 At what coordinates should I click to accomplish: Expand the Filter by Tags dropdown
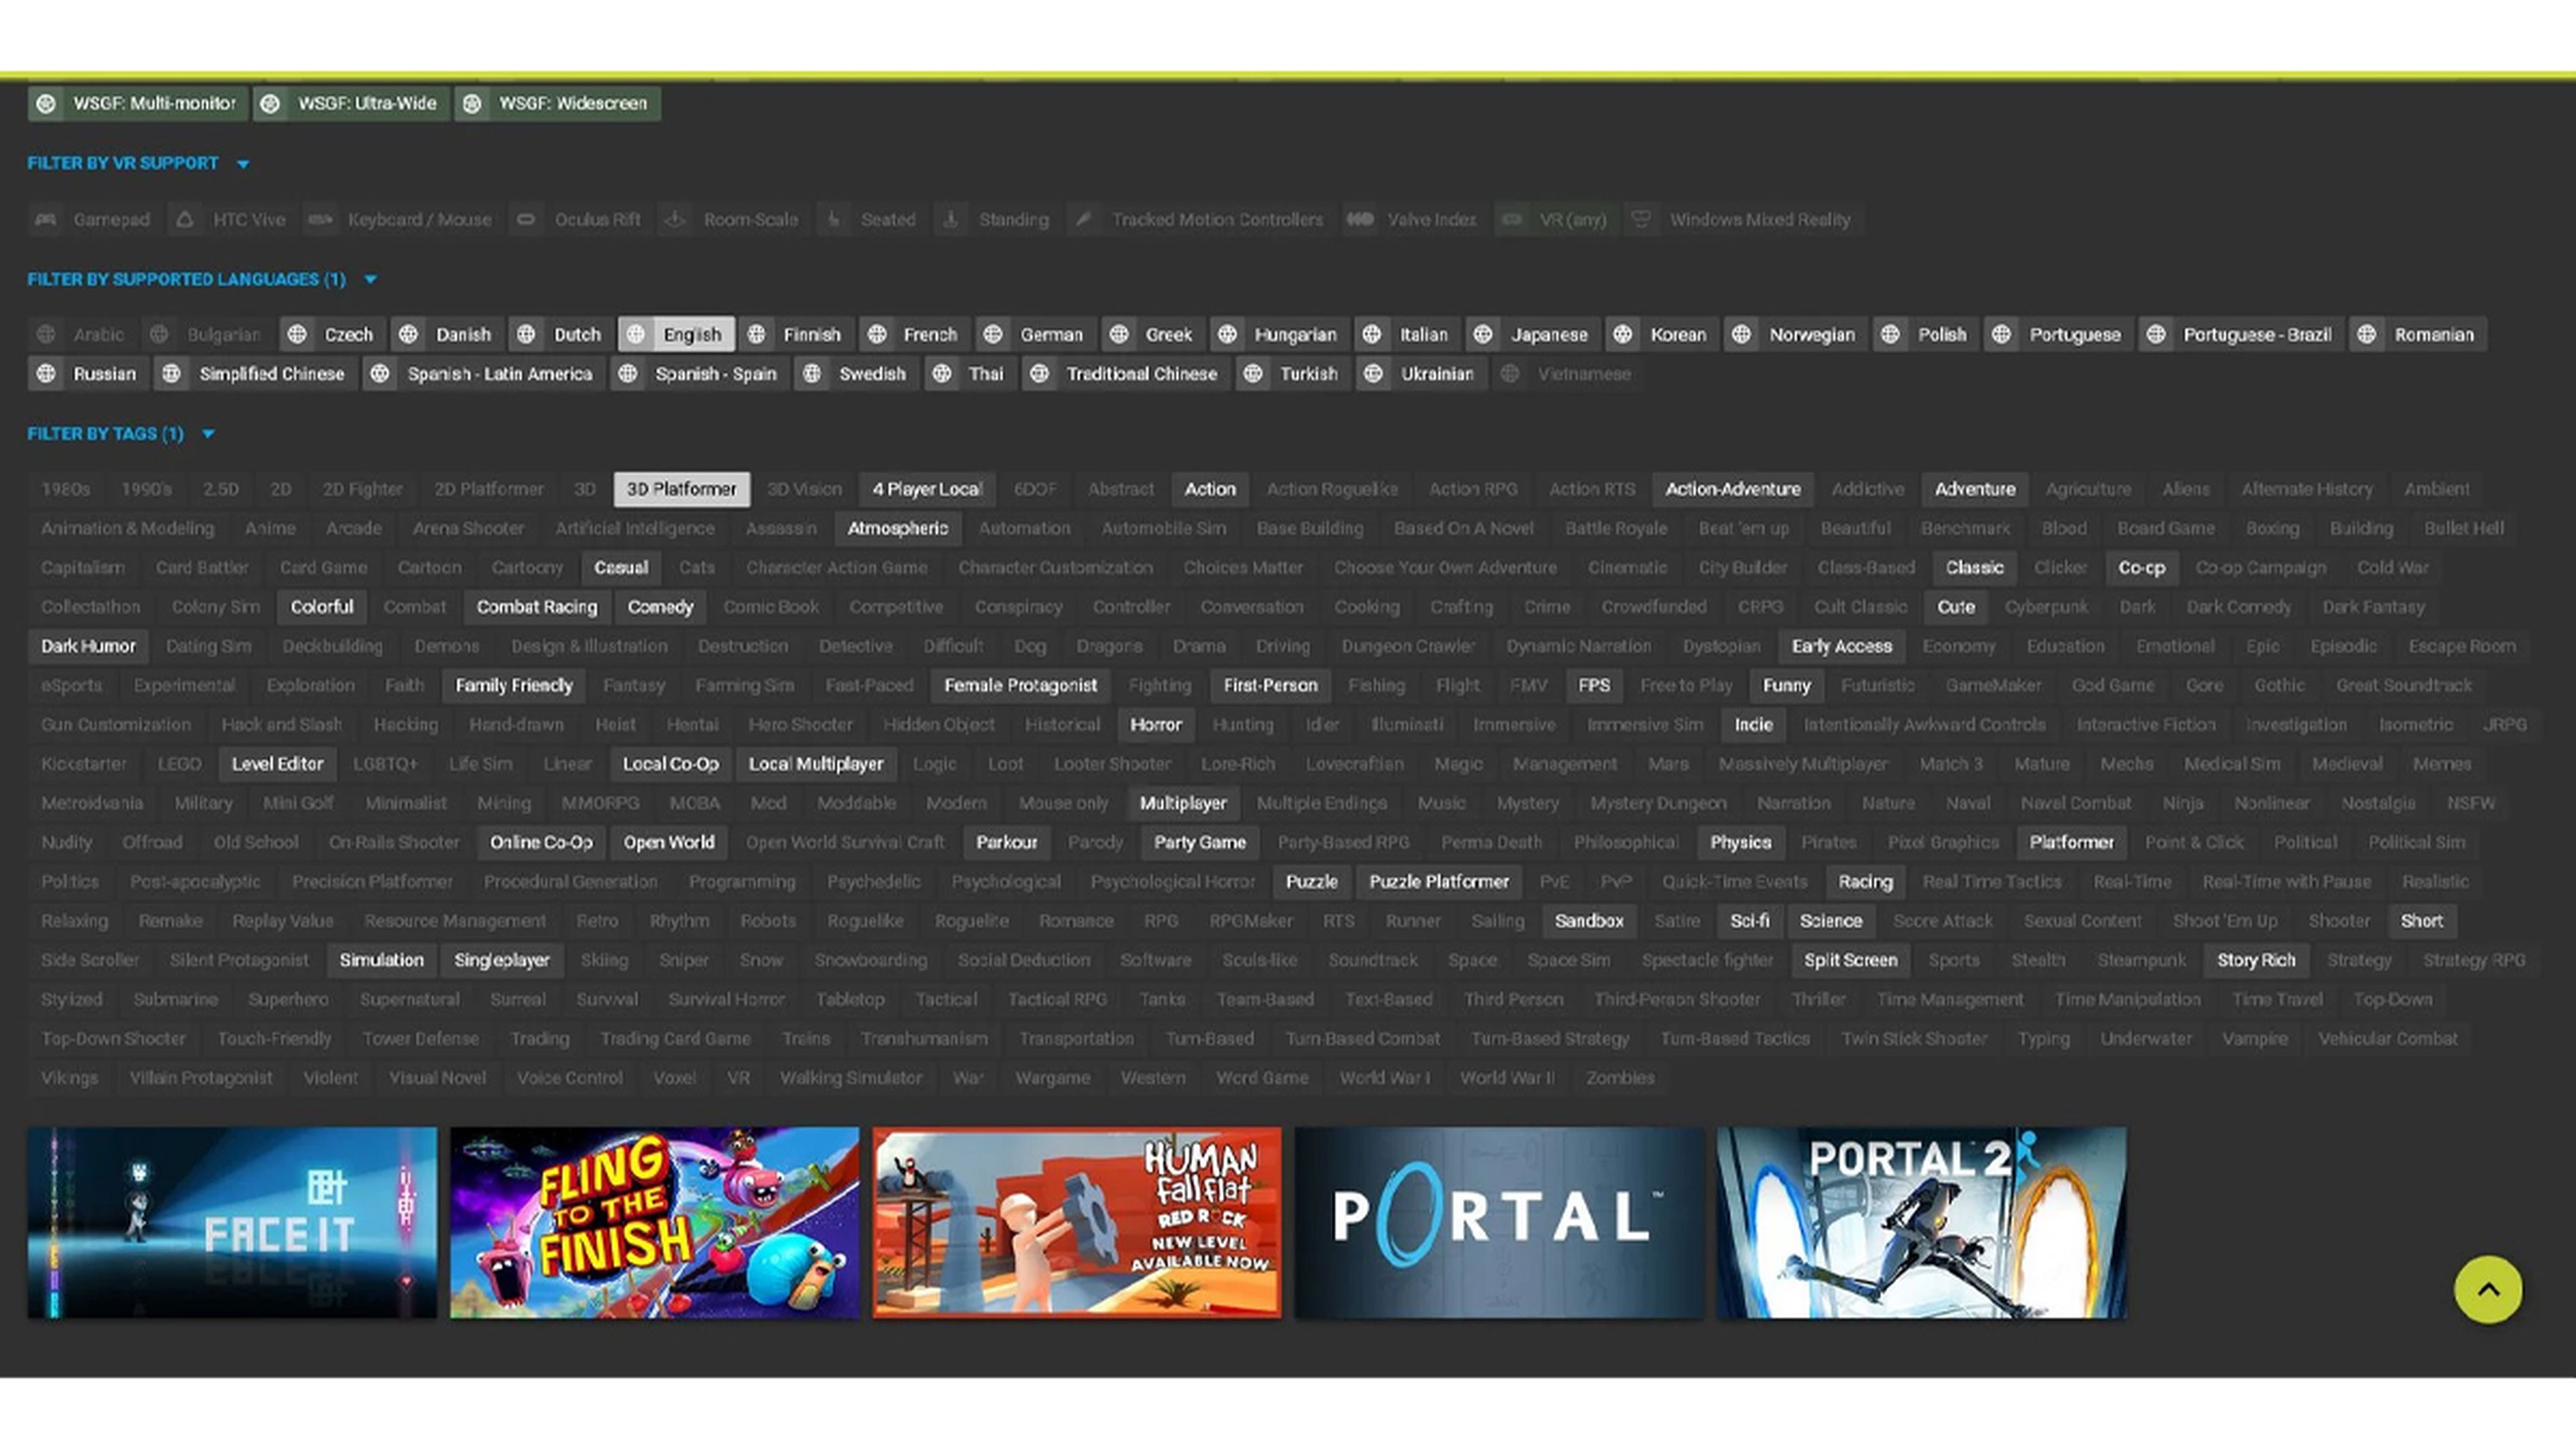point(207,432)
